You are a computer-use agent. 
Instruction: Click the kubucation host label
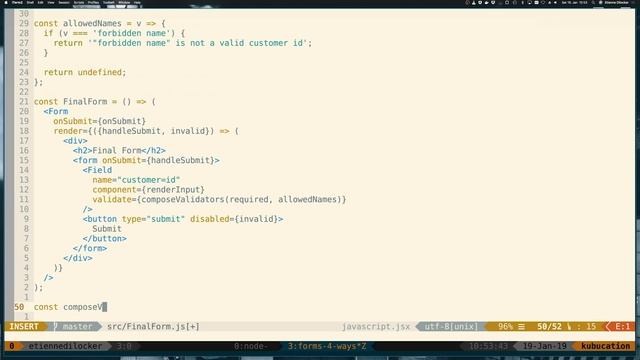point(606,346)
